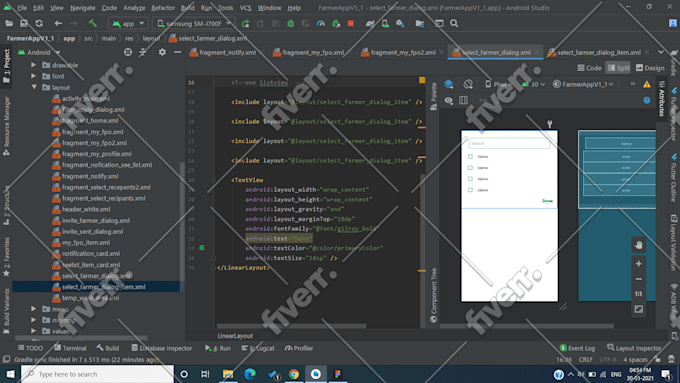Open the samsung SM-J700F device dropdown

[x=194, y=23]
